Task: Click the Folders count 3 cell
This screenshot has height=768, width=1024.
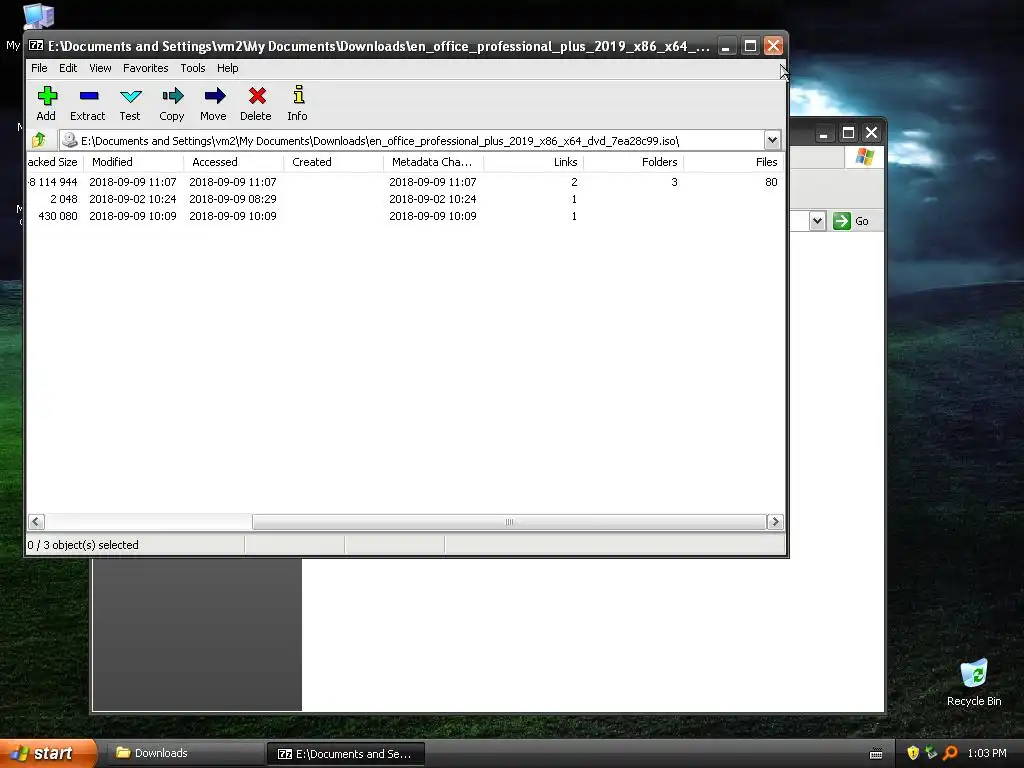Action: pos(674,182)
